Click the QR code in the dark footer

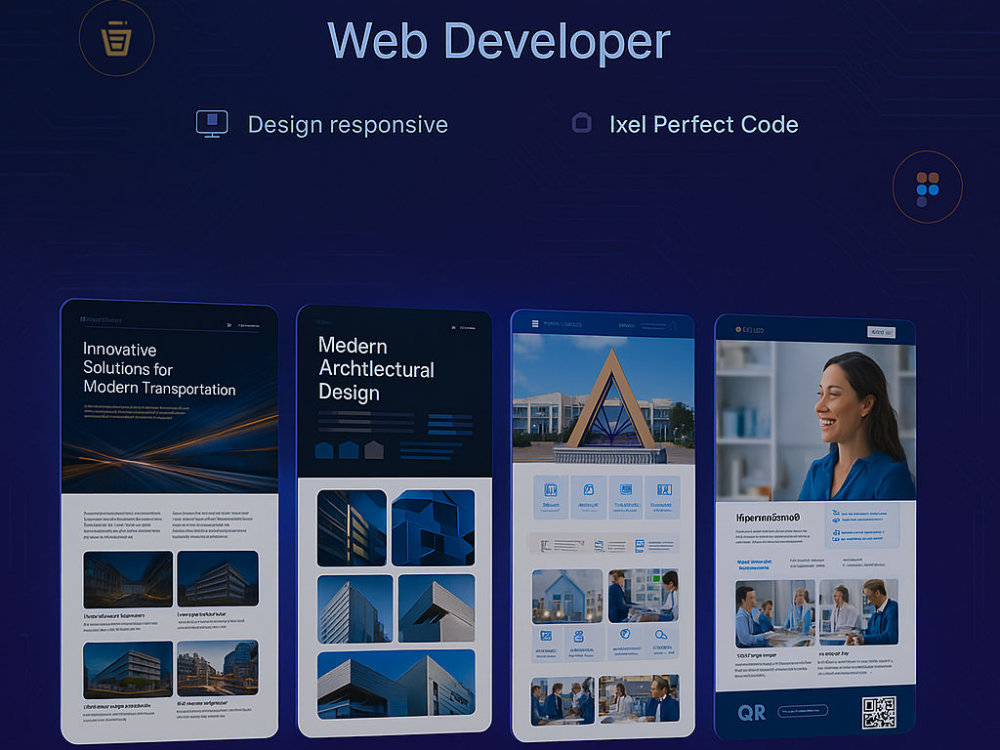[x=879, y=712]
